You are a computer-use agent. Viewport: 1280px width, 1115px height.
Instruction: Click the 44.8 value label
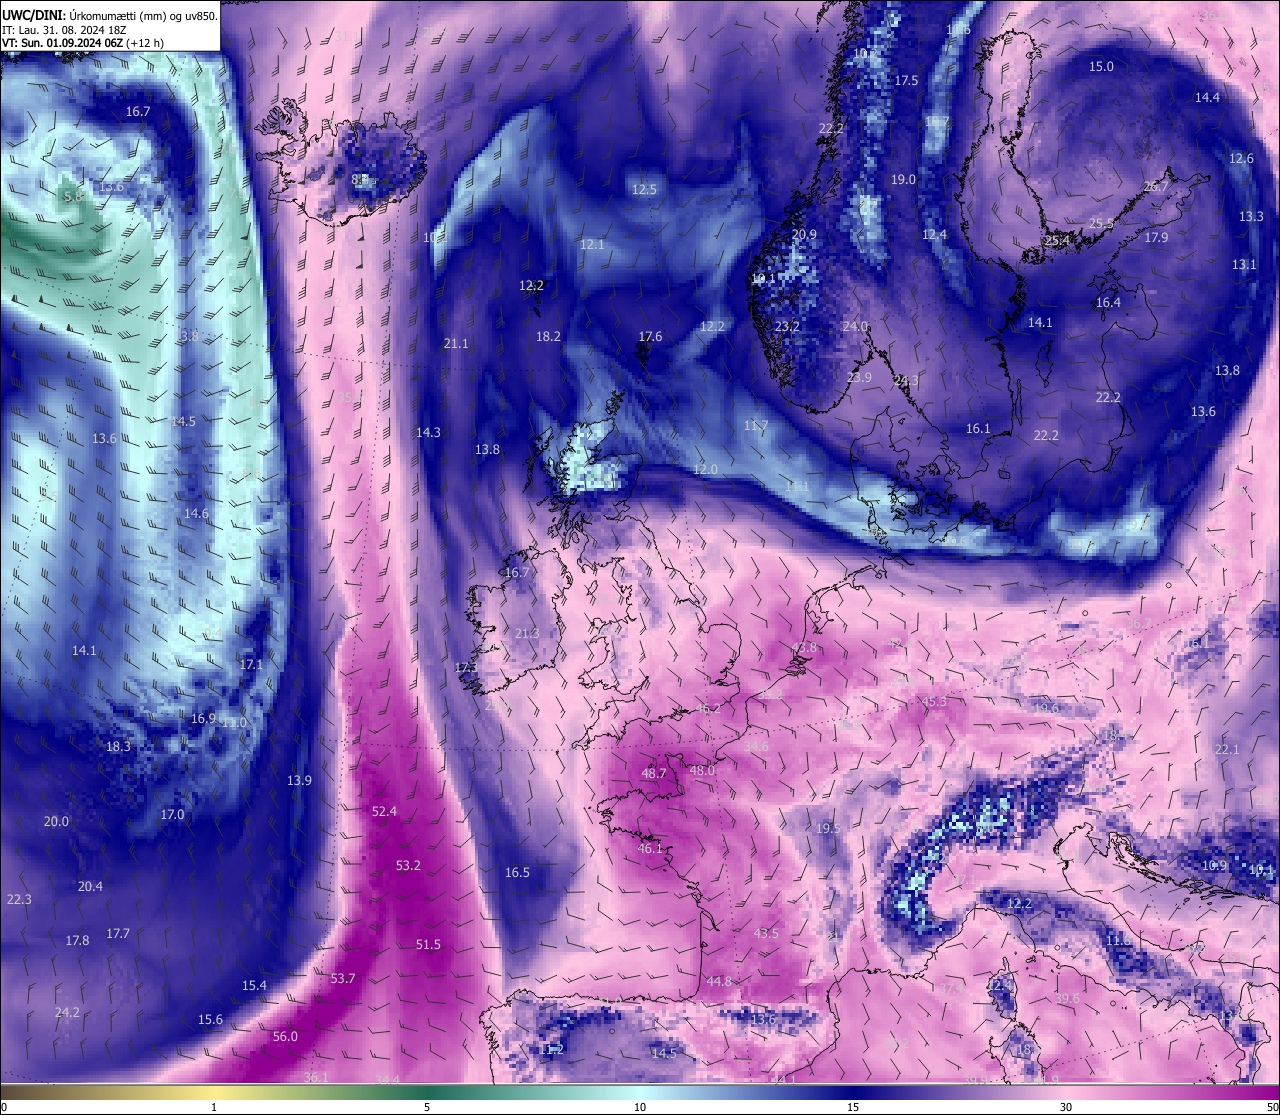719,981
